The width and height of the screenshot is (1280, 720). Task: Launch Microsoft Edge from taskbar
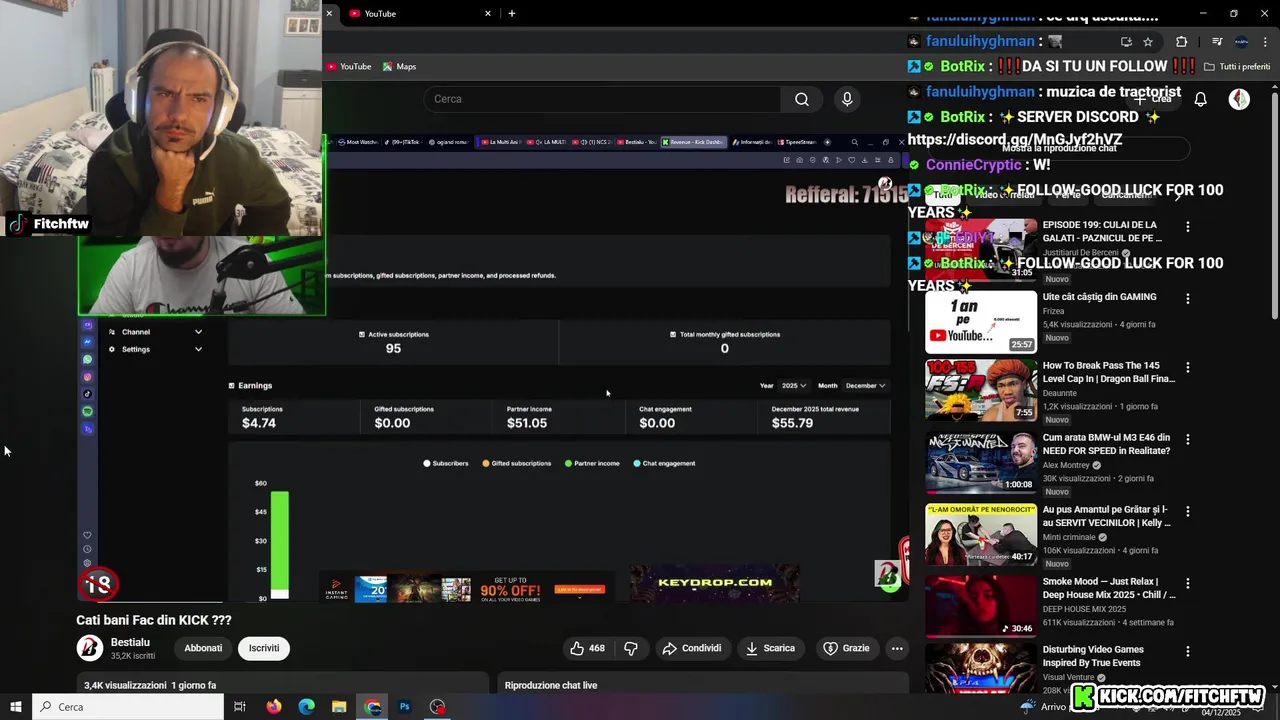coord(306,707)
